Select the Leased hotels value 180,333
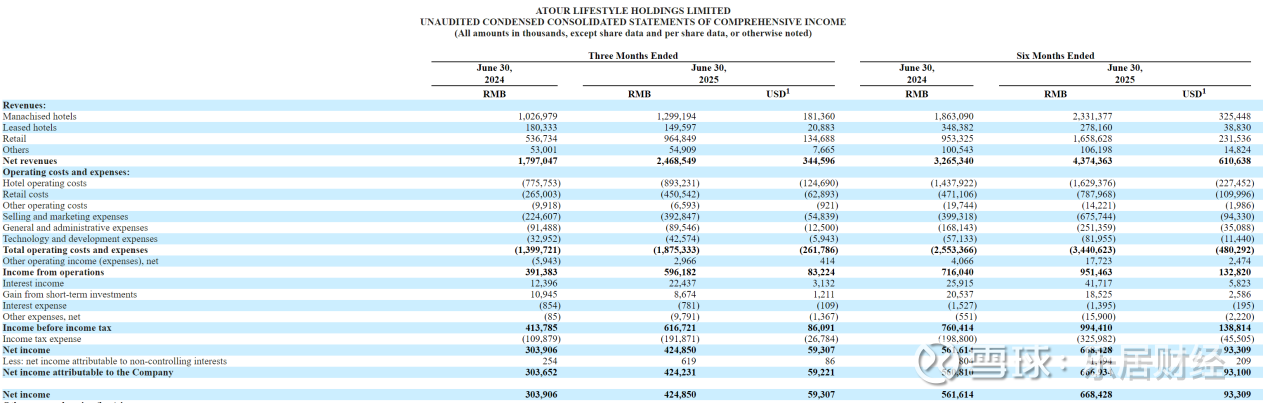Viewport: 1263px width, 403px height. point(541,128)
